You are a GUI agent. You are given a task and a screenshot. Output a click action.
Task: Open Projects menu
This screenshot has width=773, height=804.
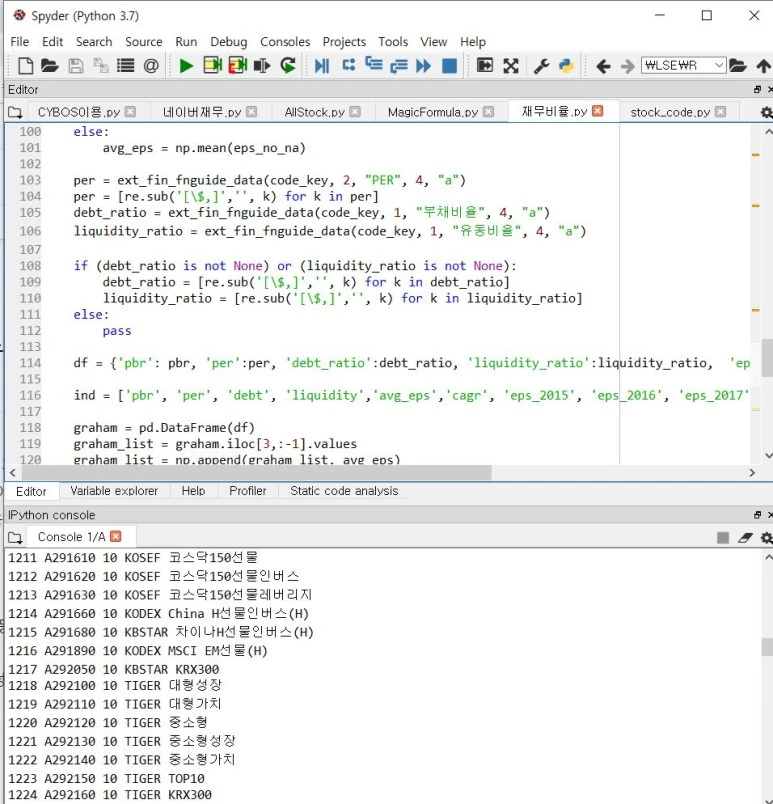click(x=344, y=42)
